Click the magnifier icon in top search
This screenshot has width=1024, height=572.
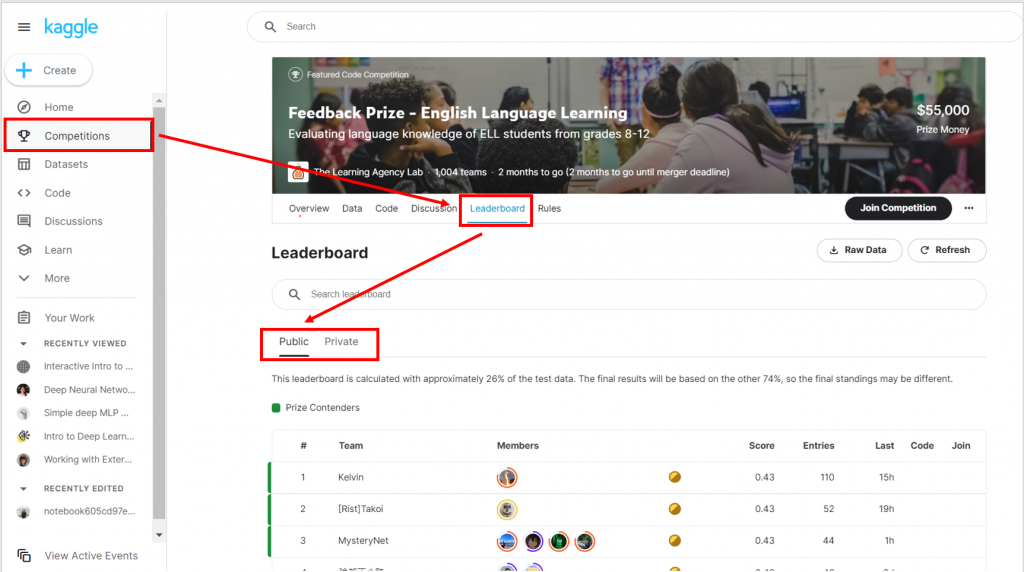(270, 27)
